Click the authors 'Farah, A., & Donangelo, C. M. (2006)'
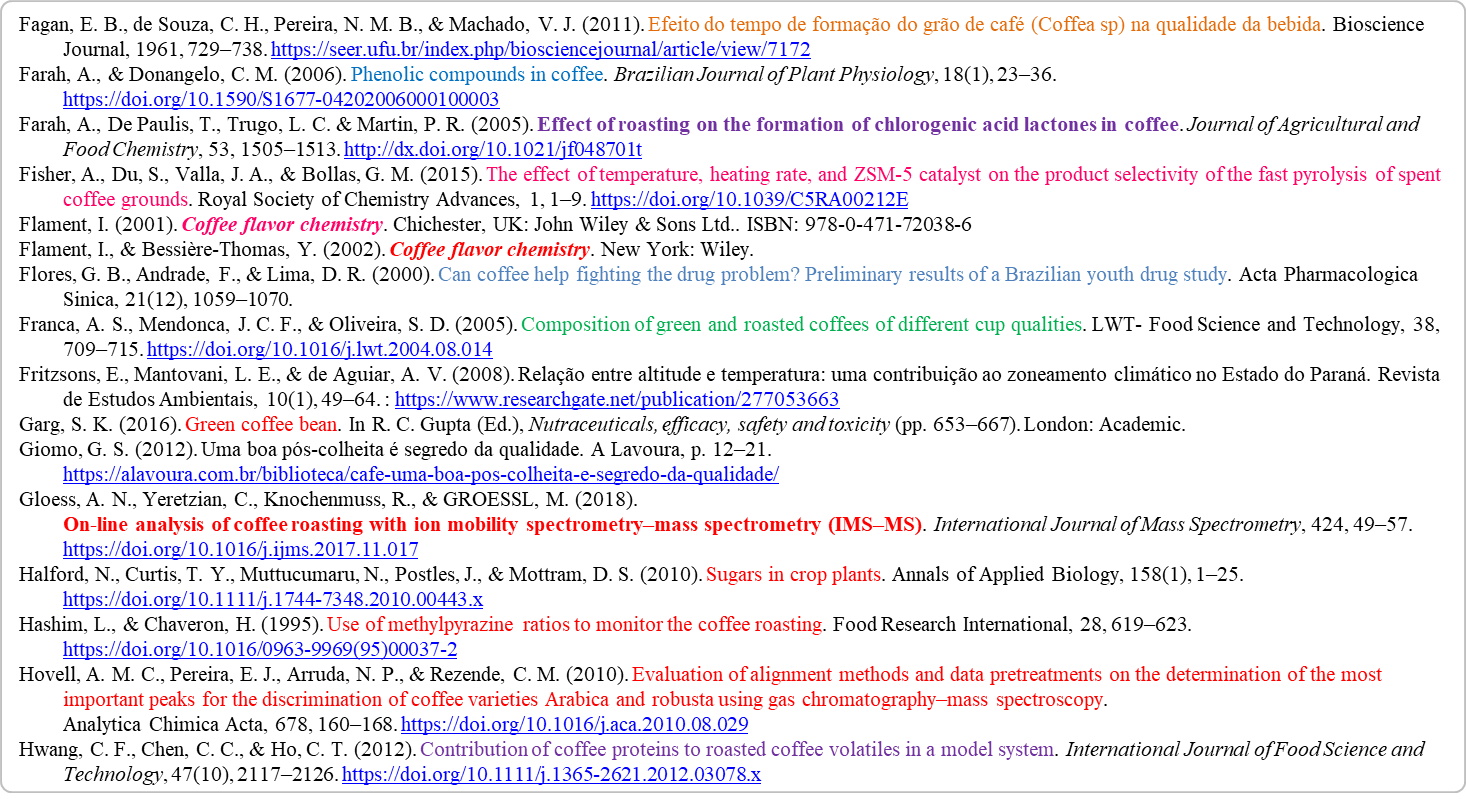1466x799 pixels. point(182,74)
